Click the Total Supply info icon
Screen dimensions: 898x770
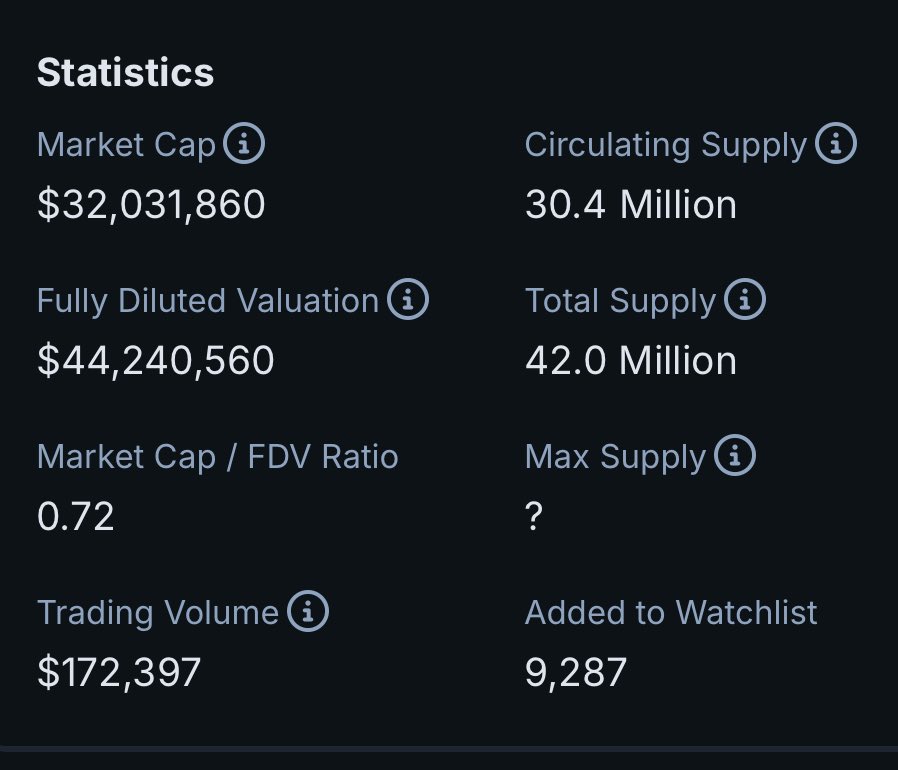coord(745,299)
